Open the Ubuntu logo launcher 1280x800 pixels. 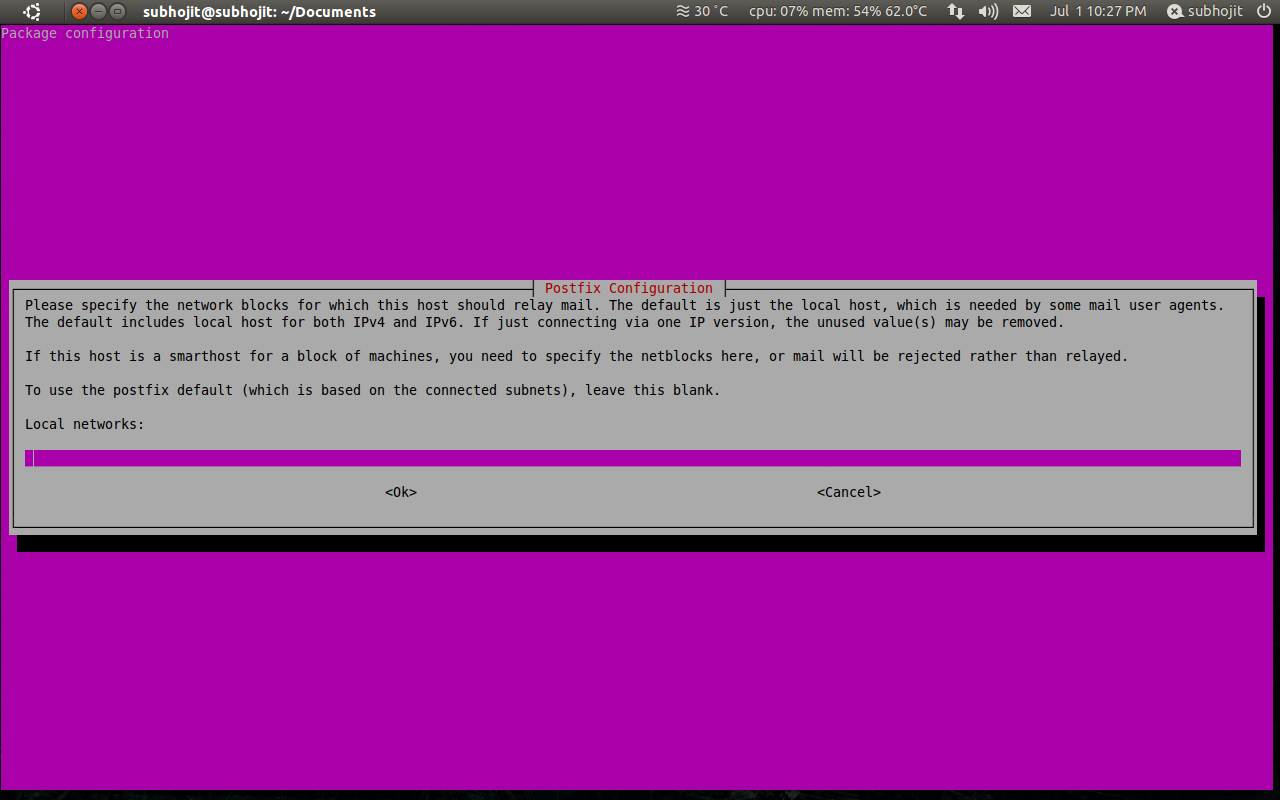(x=33, y=12)
